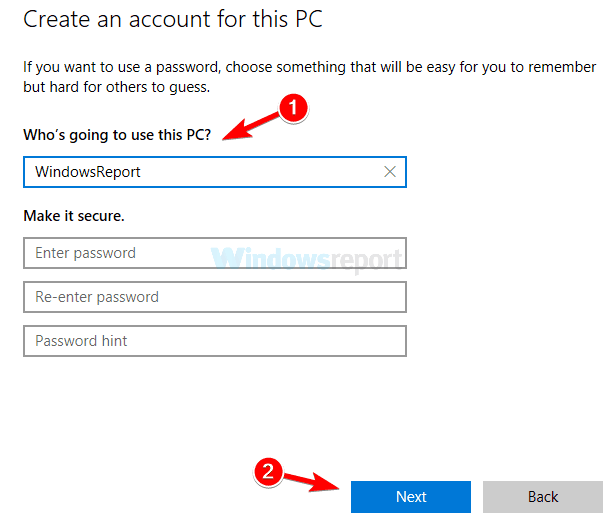
Task: Go back with the Back button
Action: [x=543, y=497]
